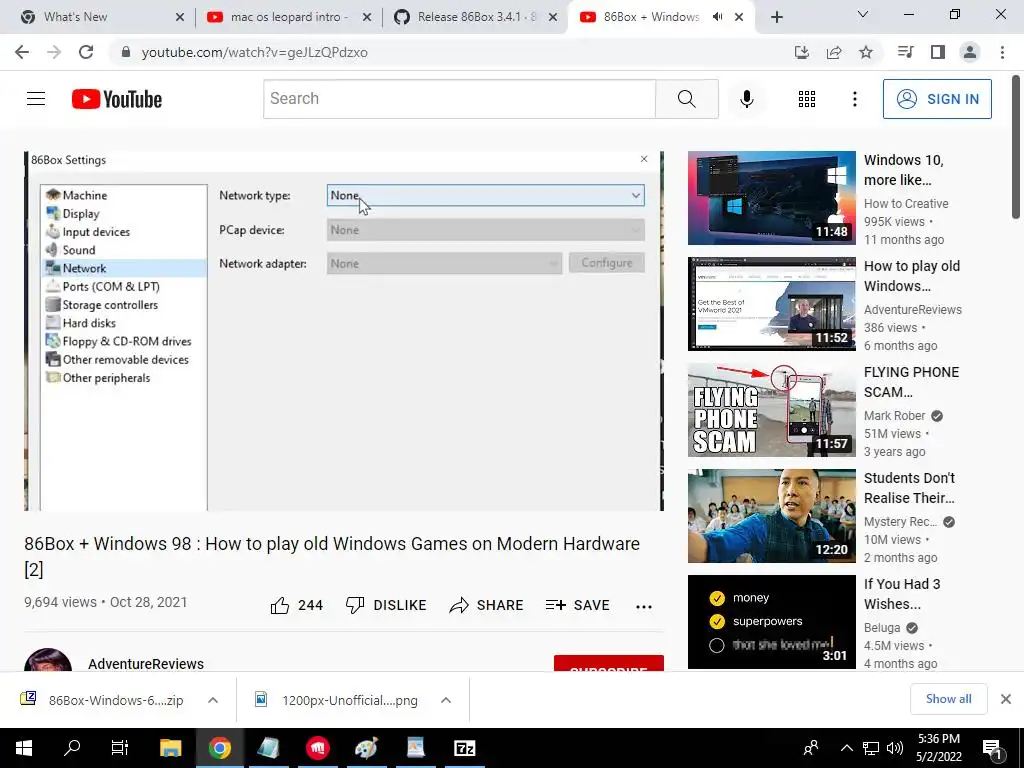Open the 86Box zip download options arrow

[x=213, y=700]
